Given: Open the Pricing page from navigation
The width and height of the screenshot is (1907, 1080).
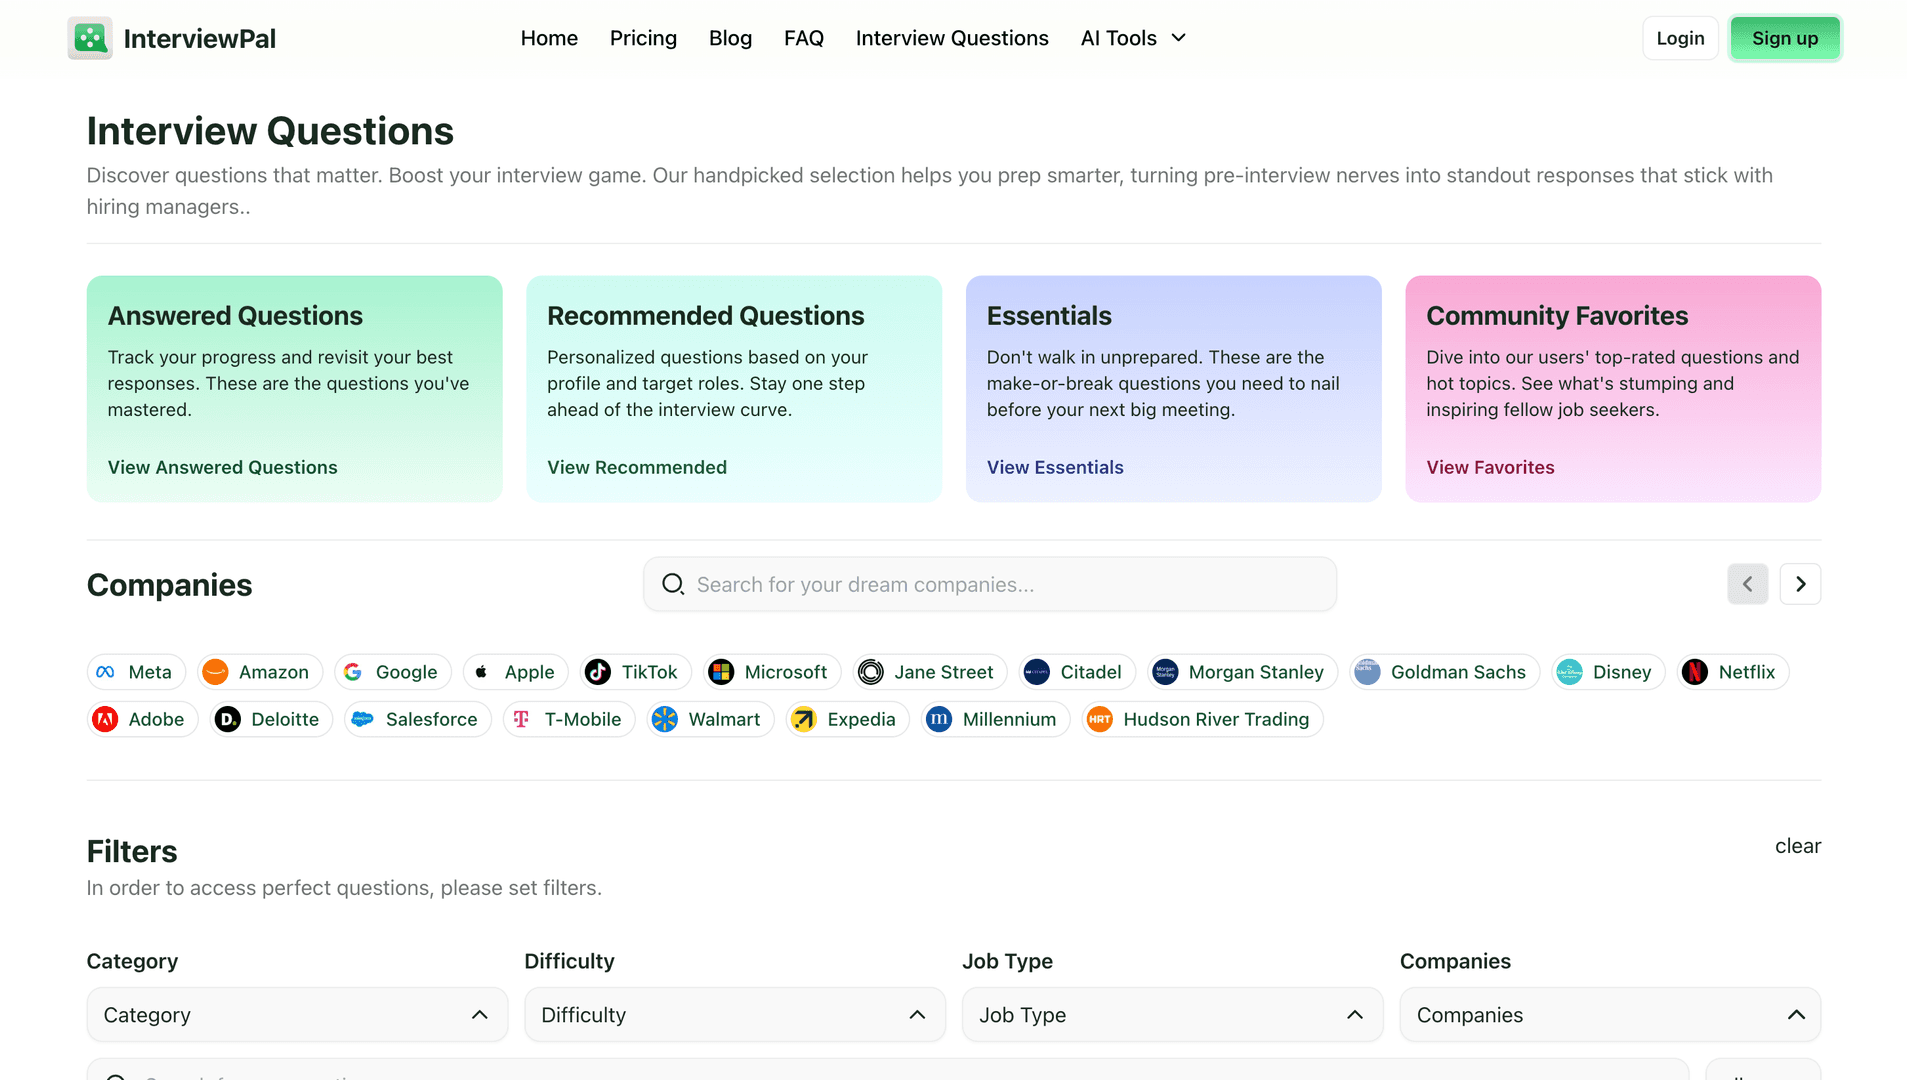Looking at the screenshot, I should [x=643, y=38].
